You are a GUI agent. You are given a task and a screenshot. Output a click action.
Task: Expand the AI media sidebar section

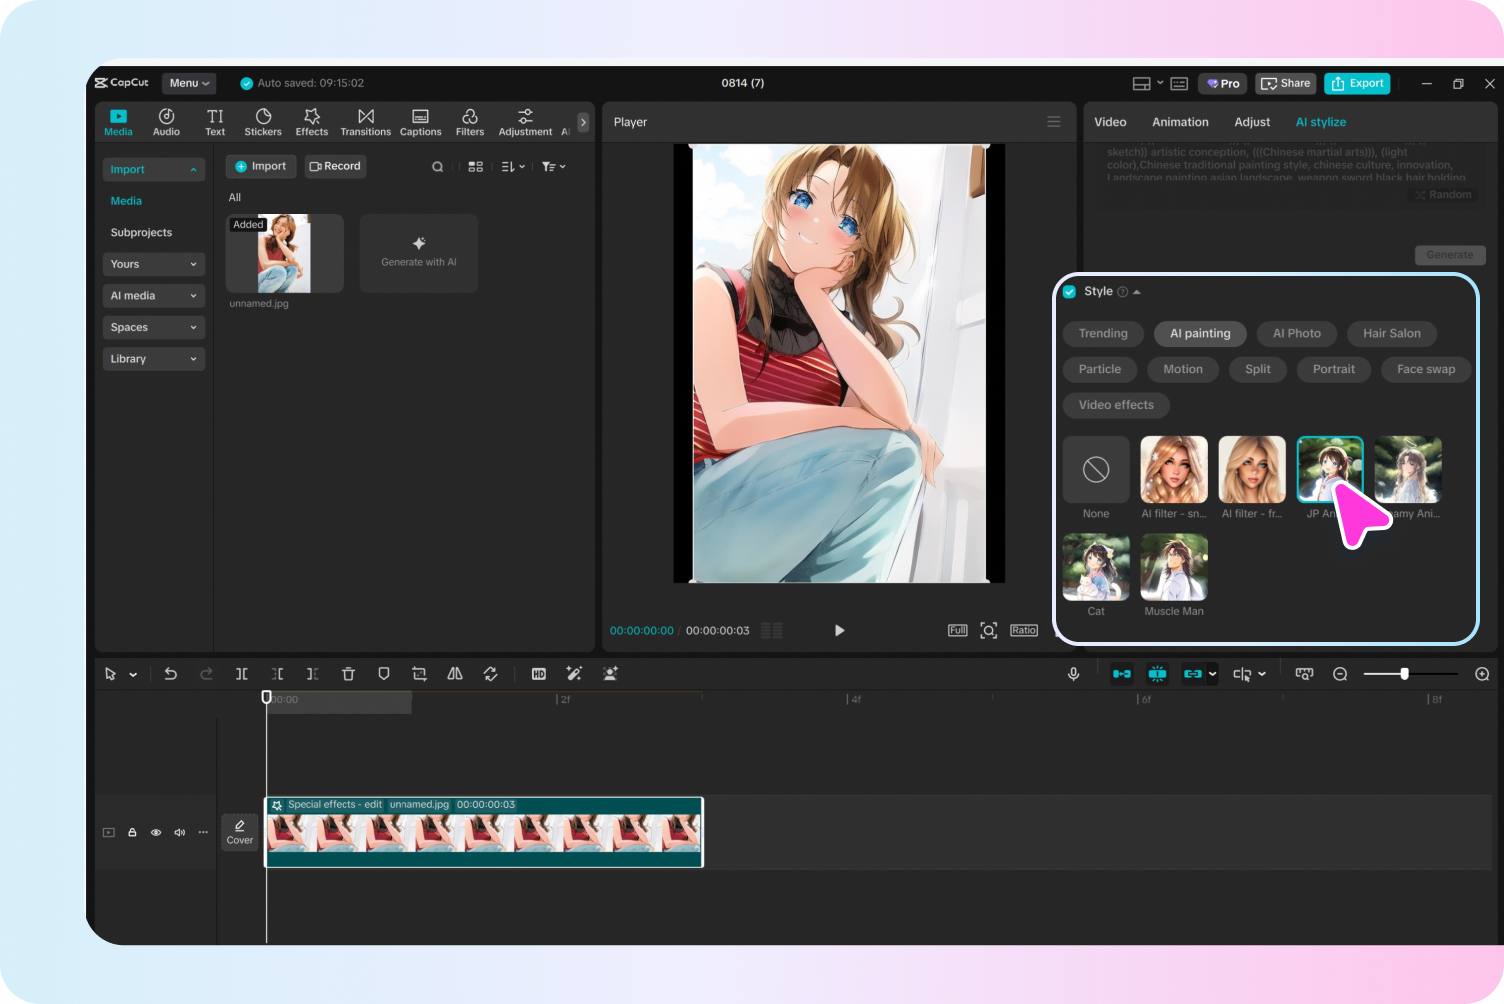point(153,296)
